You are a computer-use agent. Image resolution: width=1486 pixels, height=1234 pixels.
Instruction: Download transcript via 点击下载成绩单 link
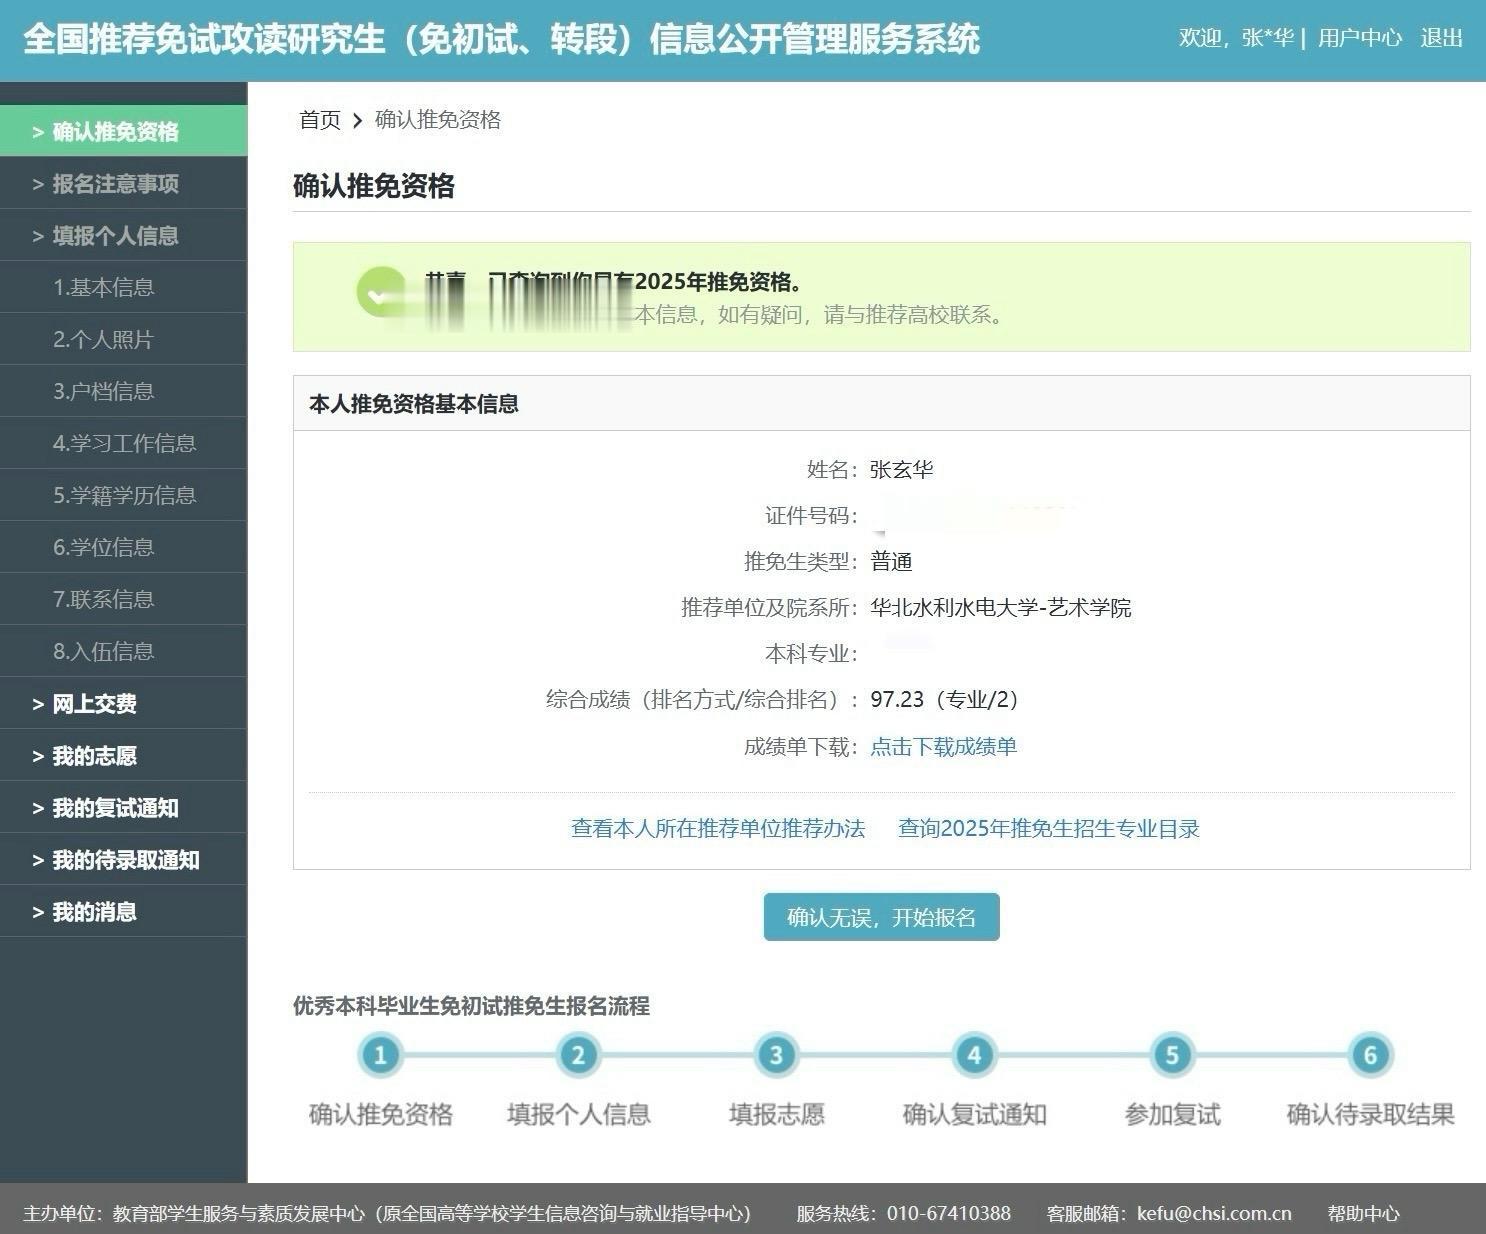pos(943,747)
